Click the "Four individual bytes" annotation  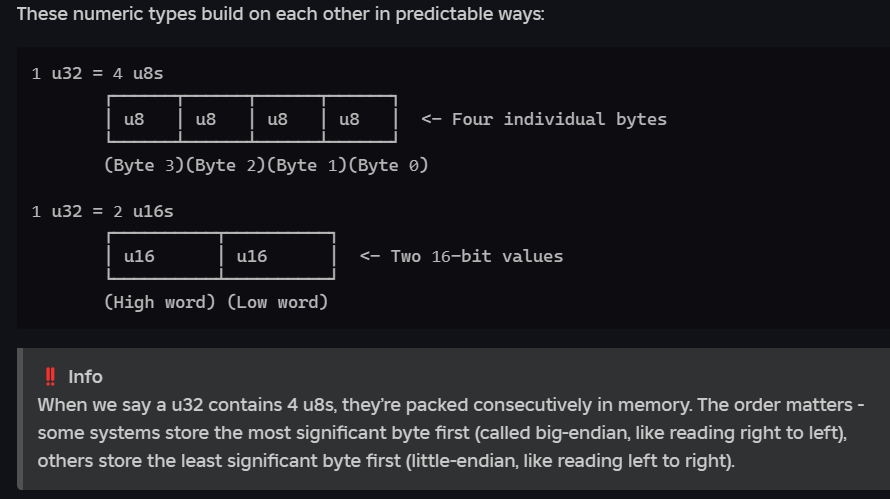coord(558,119)
